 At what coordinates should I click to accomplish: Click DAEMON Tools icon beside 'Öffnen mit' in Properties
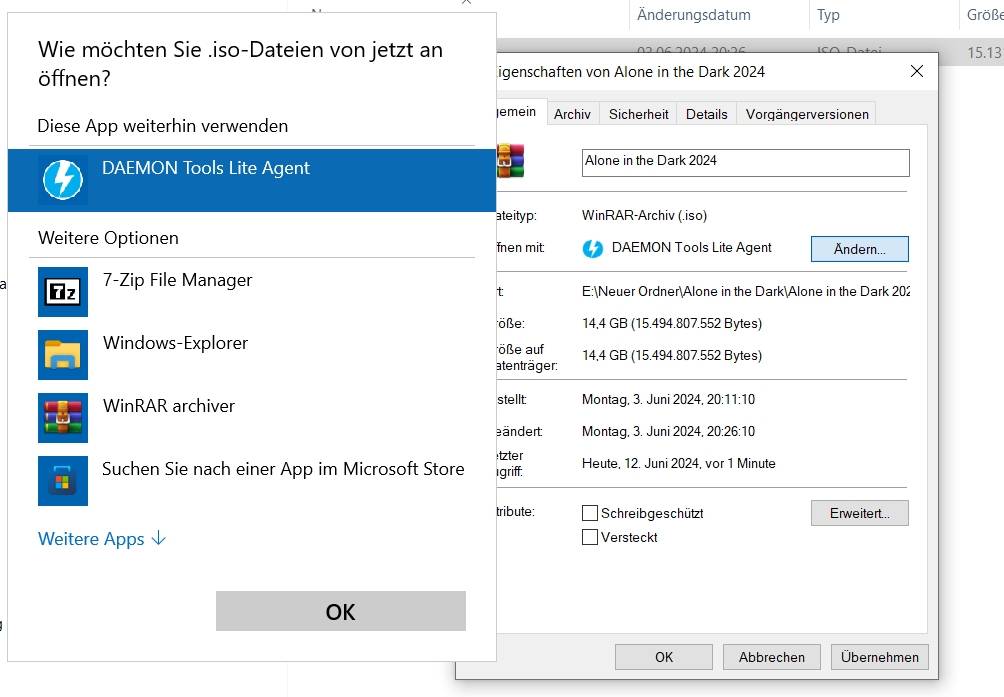(593, 248)
